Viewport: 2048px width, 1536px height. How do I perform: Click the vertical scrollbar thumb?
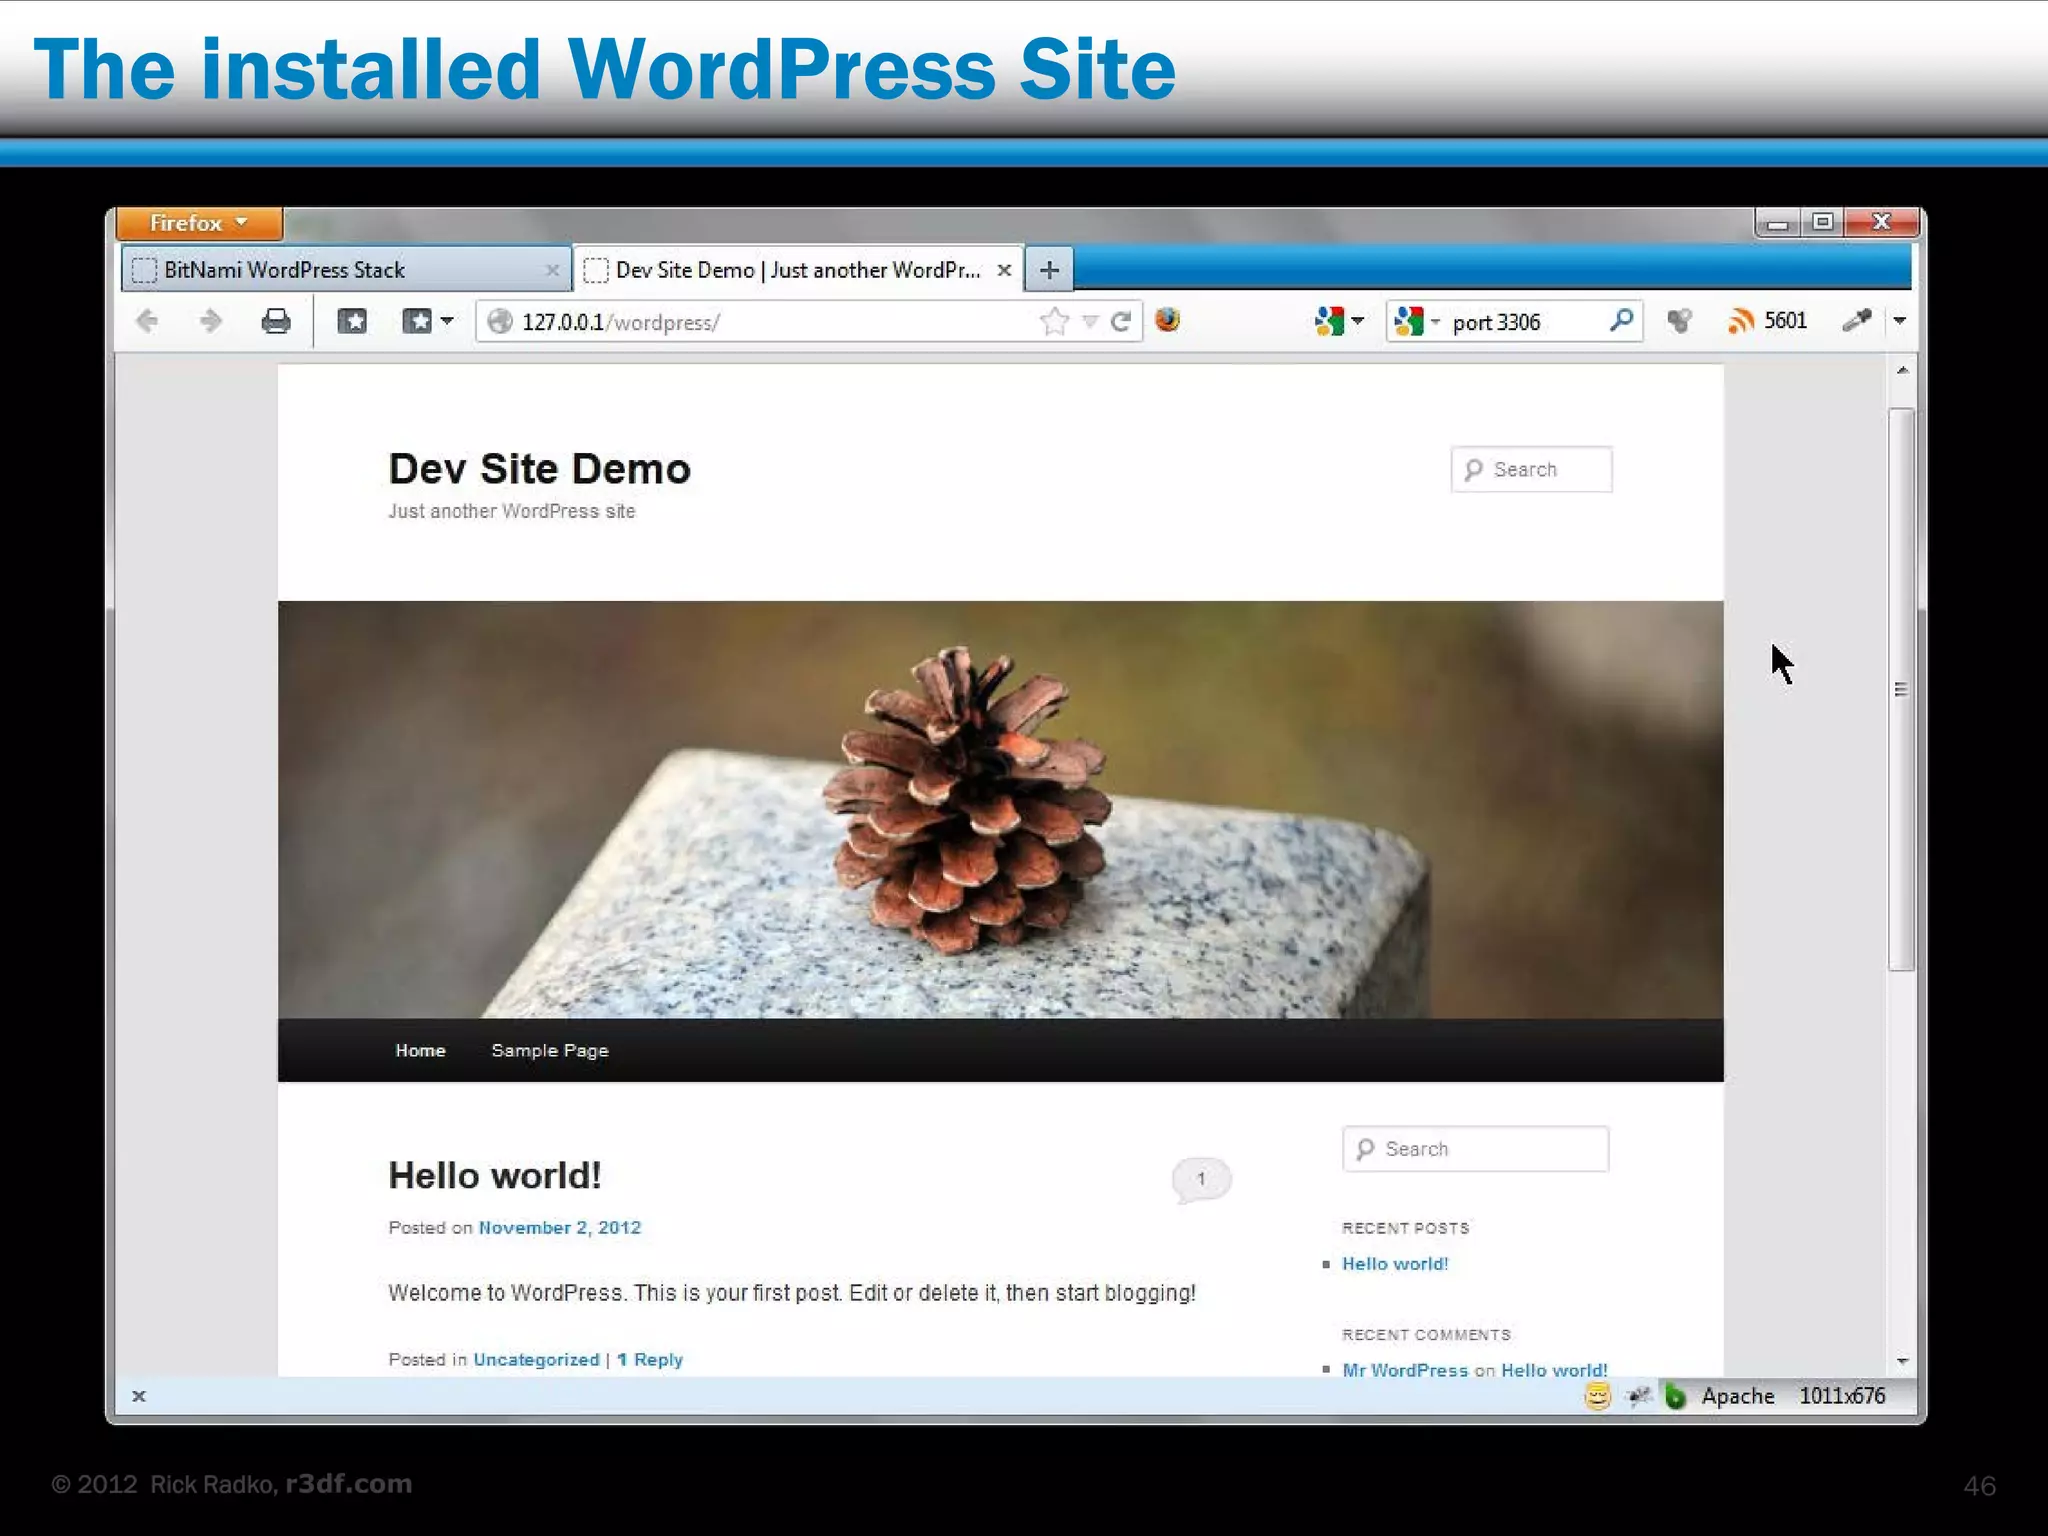tap(1901, 689)
